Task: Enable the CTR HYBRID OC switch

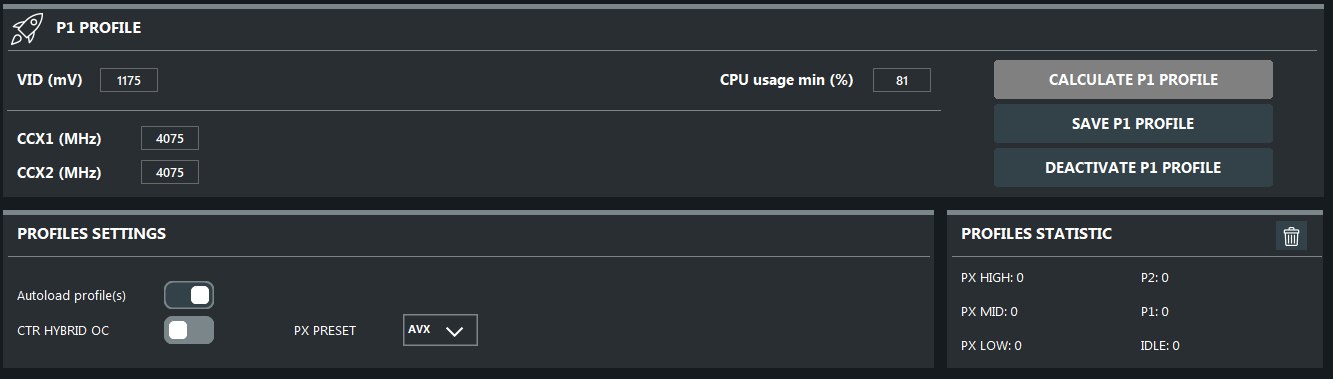Action: pos(189,330)
